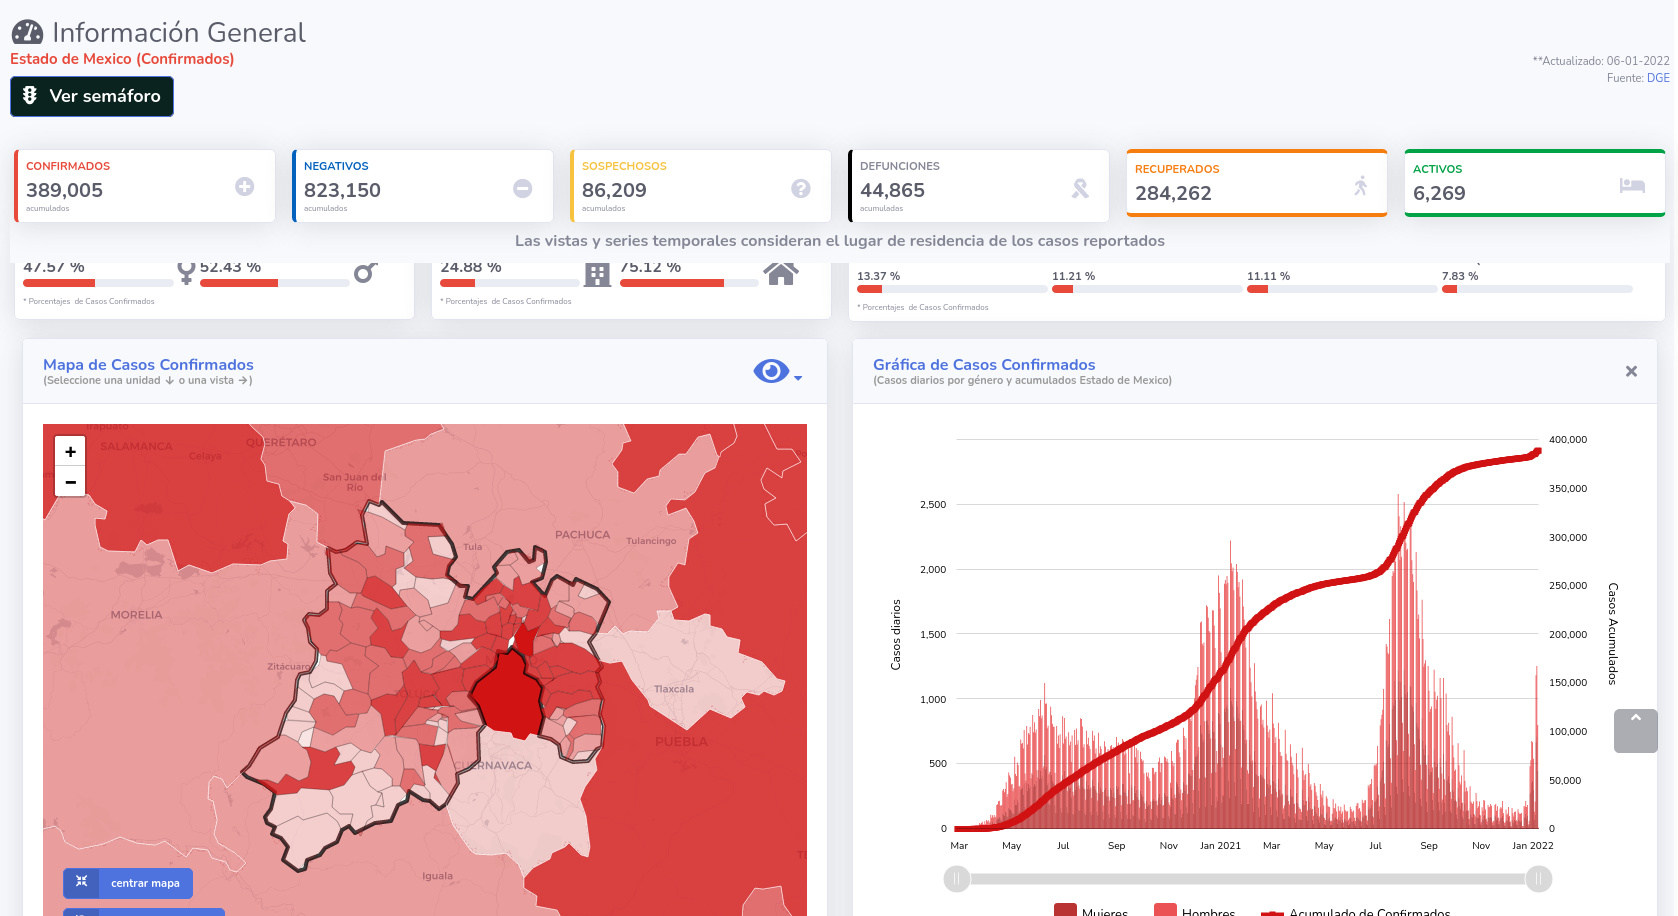
Task: Click the house icon for ambulatory cases
Action: coord(781,274)
